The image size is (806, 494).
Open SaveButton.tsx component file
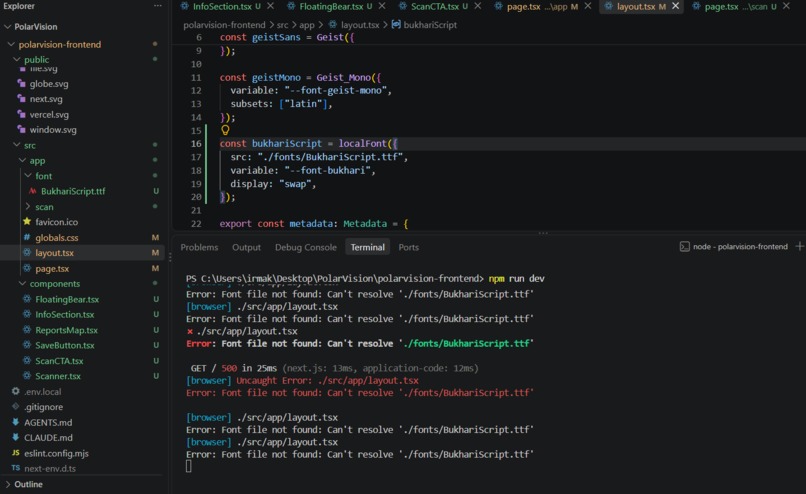tap(65, 345)
